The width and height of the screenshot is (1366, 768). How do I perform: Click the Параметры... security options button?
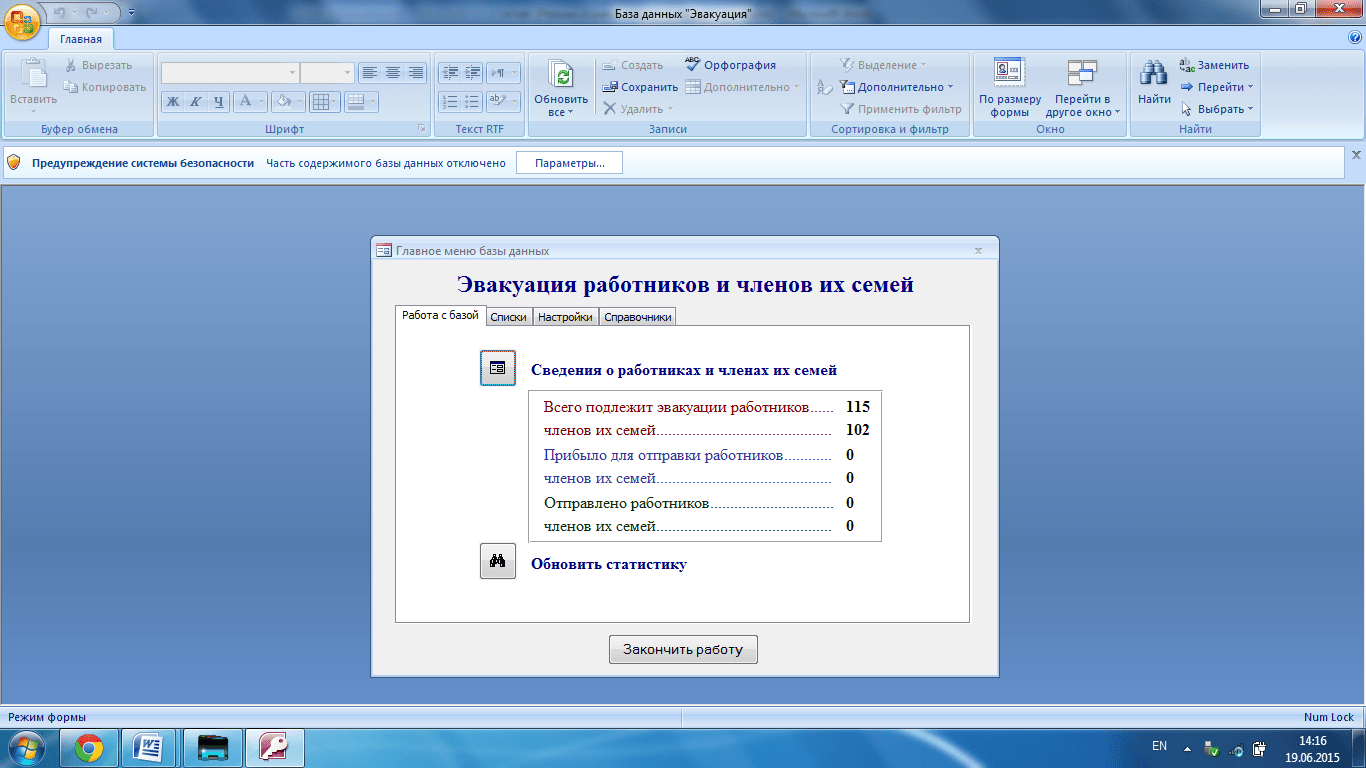(x=569, y=163)
